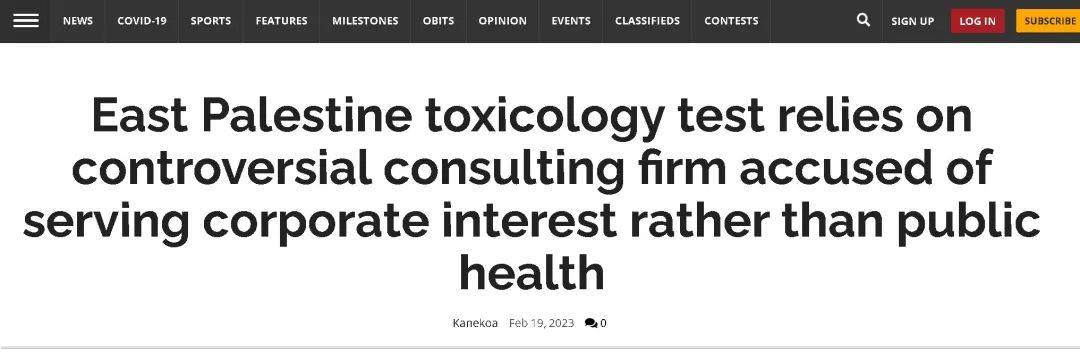1080x360 pixels.
Task: Select Contests in the nav bar
Action: pyautogui.click(x=731, y=21)
